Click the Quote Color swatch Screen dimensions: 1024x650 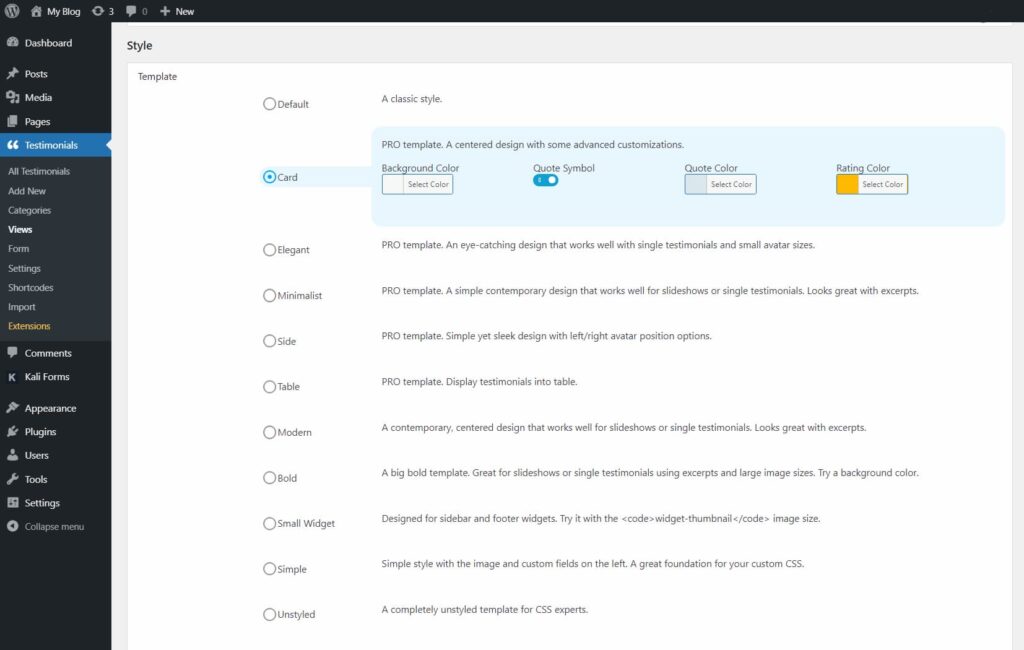coord(696,184)
